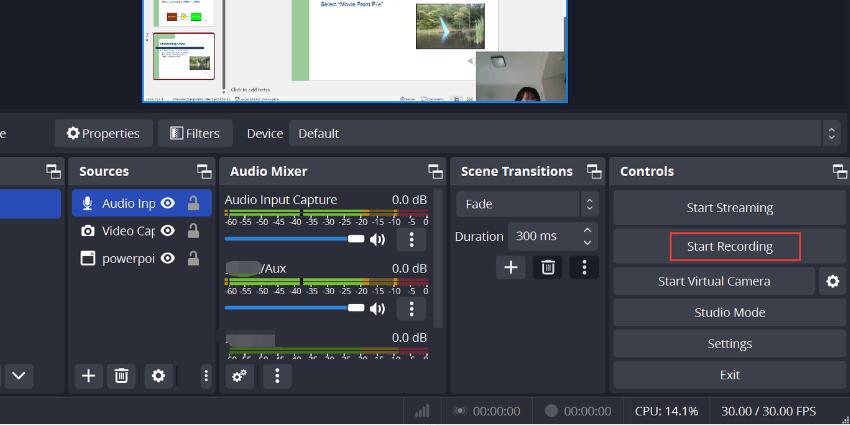Undock the Controls panel
Viewport: 850px width, 425px height.
(840, 172)
